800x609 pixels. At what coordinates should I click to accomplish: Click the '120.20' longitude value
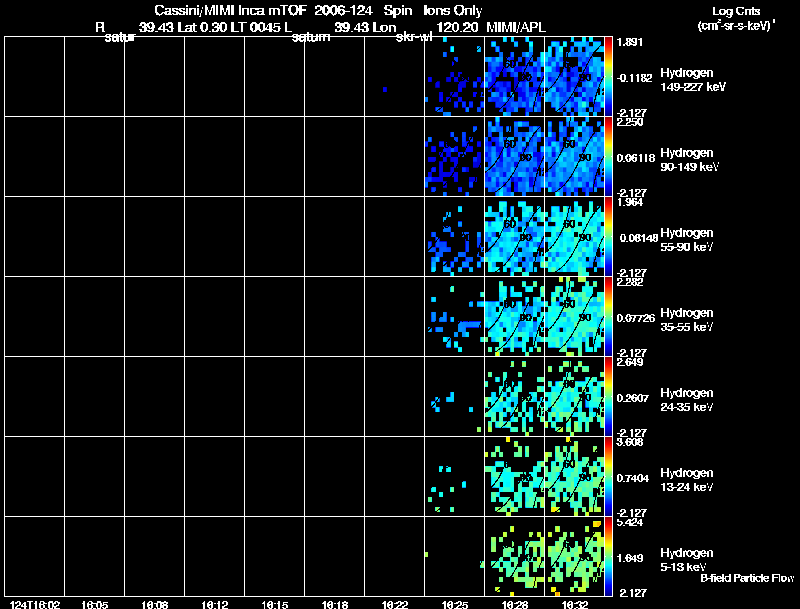click(457, 27)
